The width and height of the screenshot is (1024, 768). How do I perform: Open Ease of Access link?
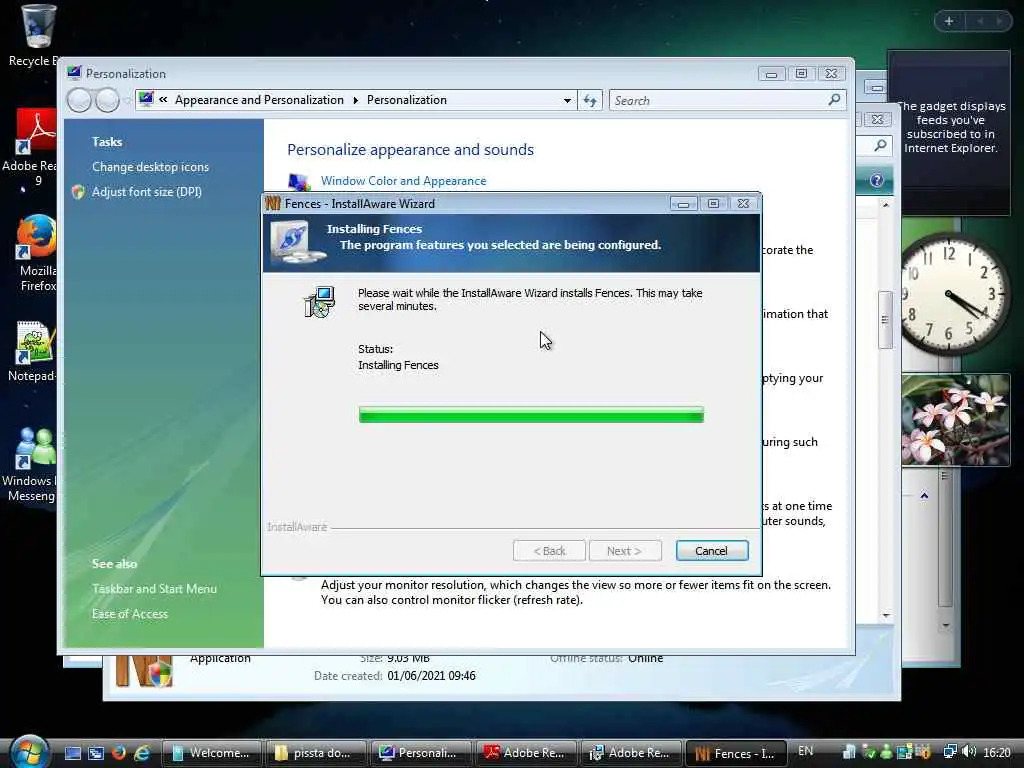click(130, 614)
